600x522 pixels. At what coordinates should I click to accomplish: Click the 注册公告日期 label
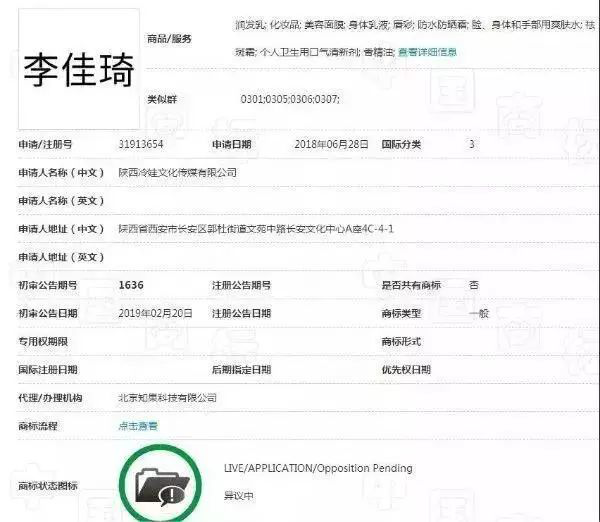click(x=242, y=313)
